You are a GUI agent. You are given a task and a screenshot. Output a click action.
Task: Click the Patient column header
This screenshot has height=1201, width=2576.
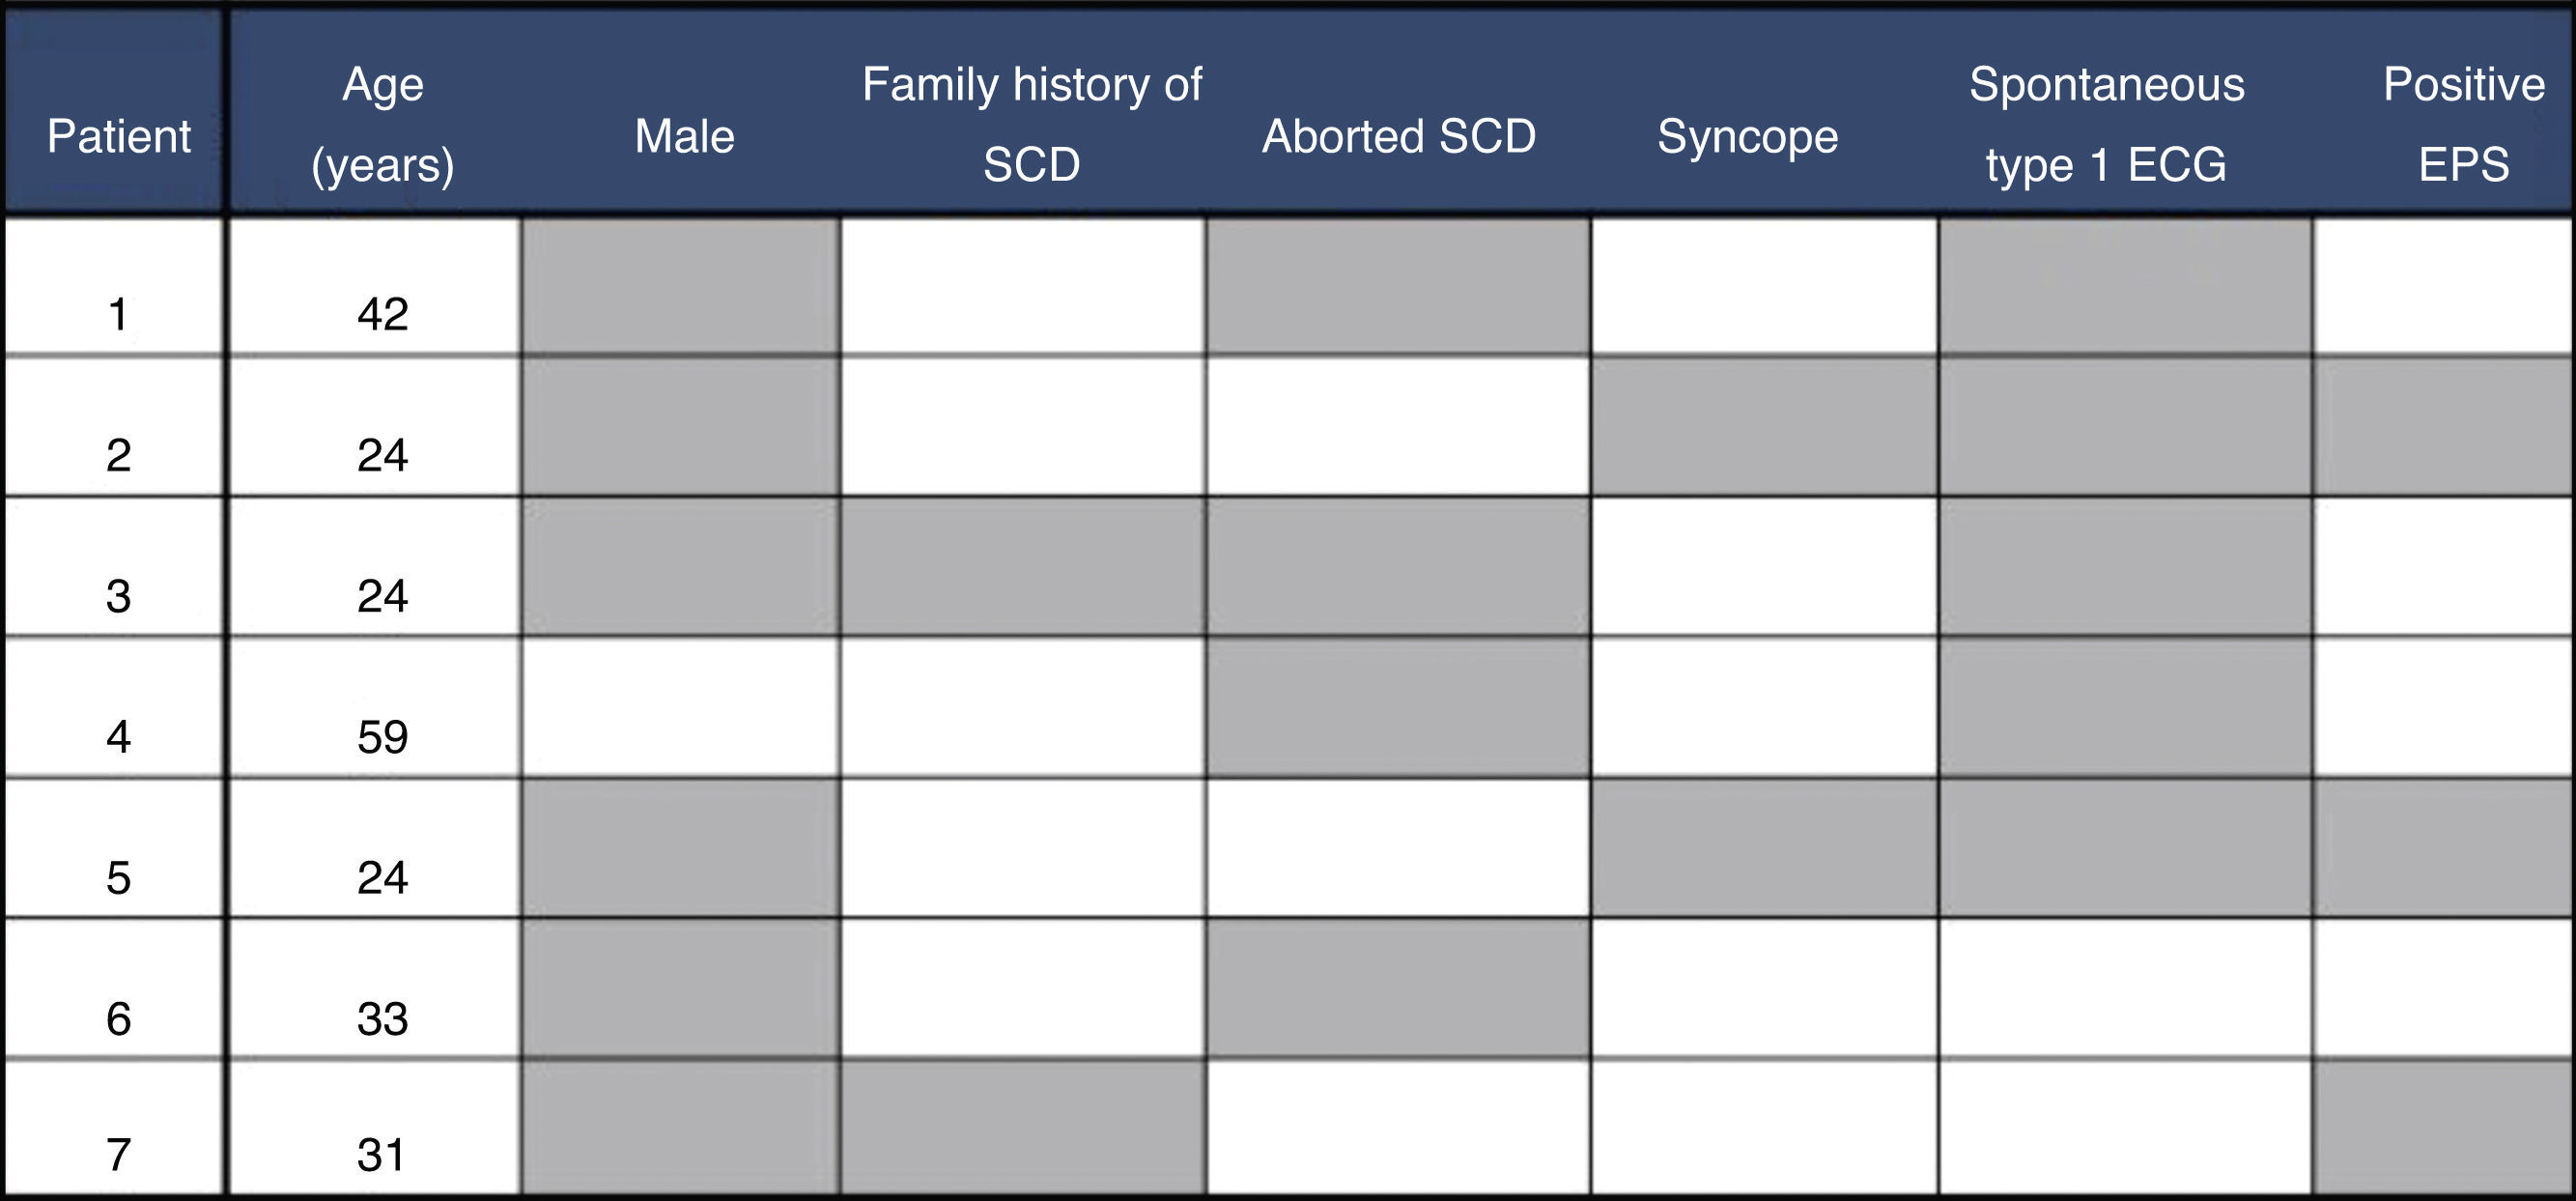click(x=118, y=137)
